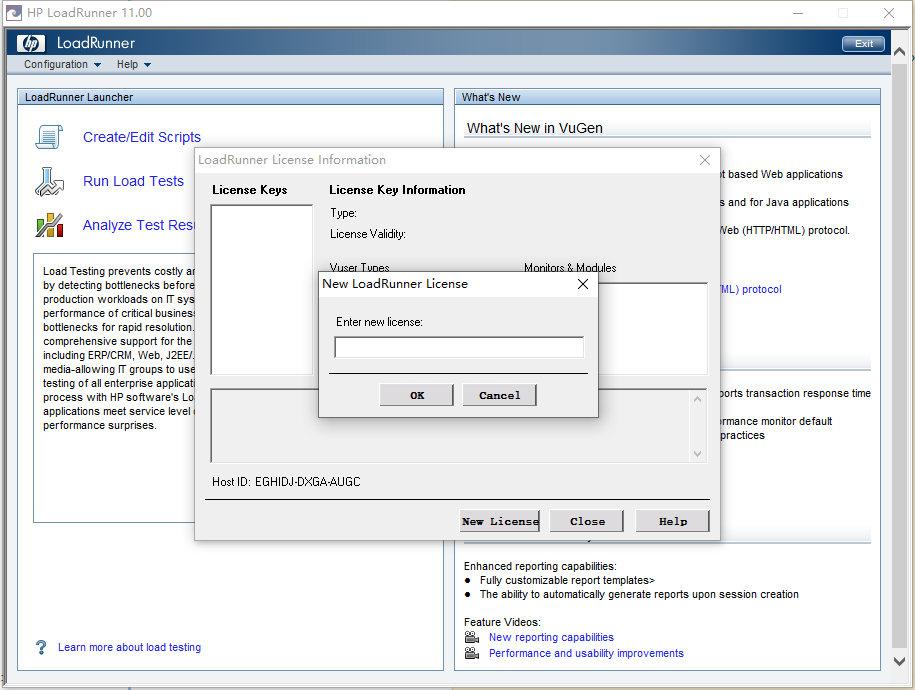
Task: Click the blue question mark help icon
Action: pyautogui.click(x=41, y=647)
